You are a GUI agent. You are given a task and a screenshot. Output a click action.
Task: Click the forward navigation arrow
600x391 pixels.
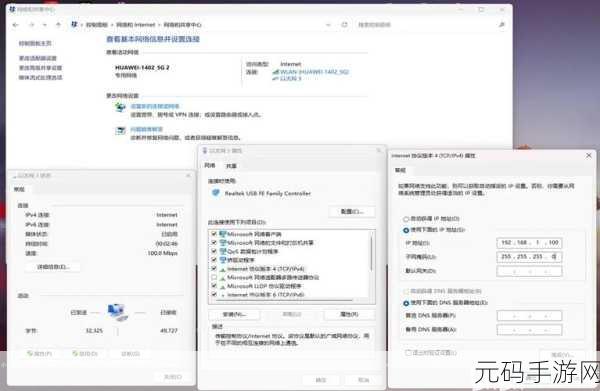(x=31, y=25)
